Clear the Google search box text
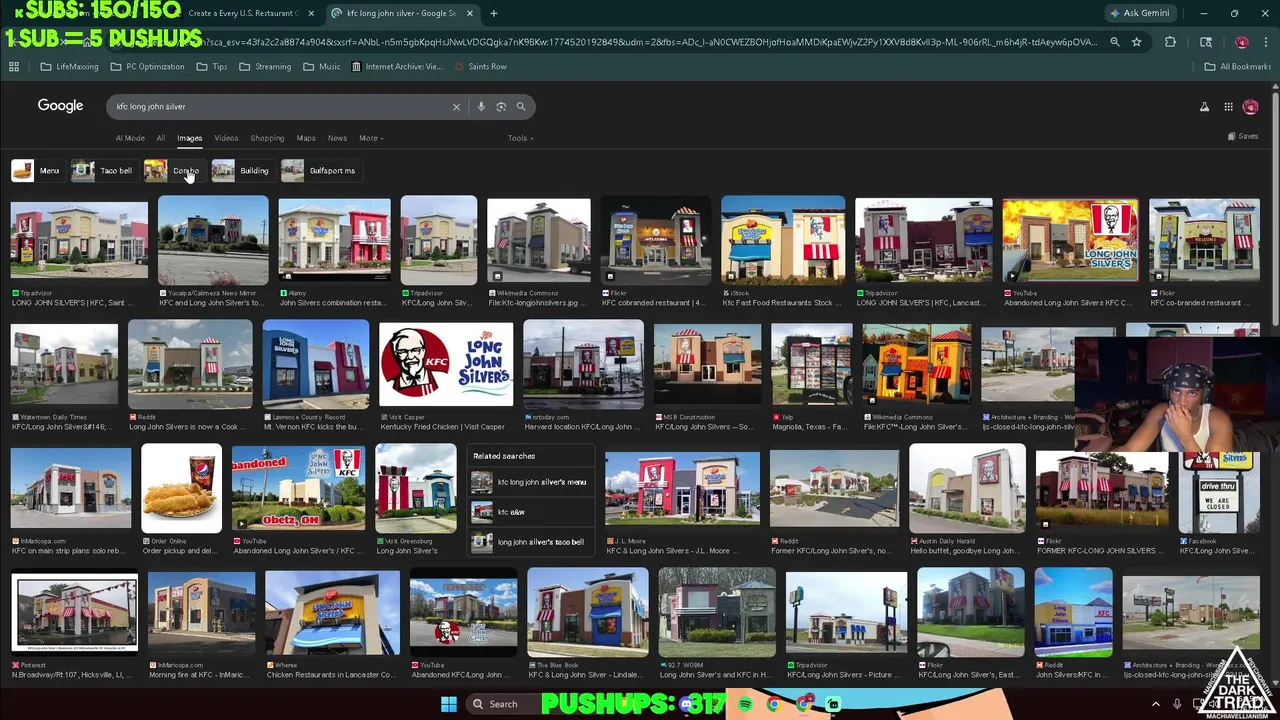 (456, 107)
